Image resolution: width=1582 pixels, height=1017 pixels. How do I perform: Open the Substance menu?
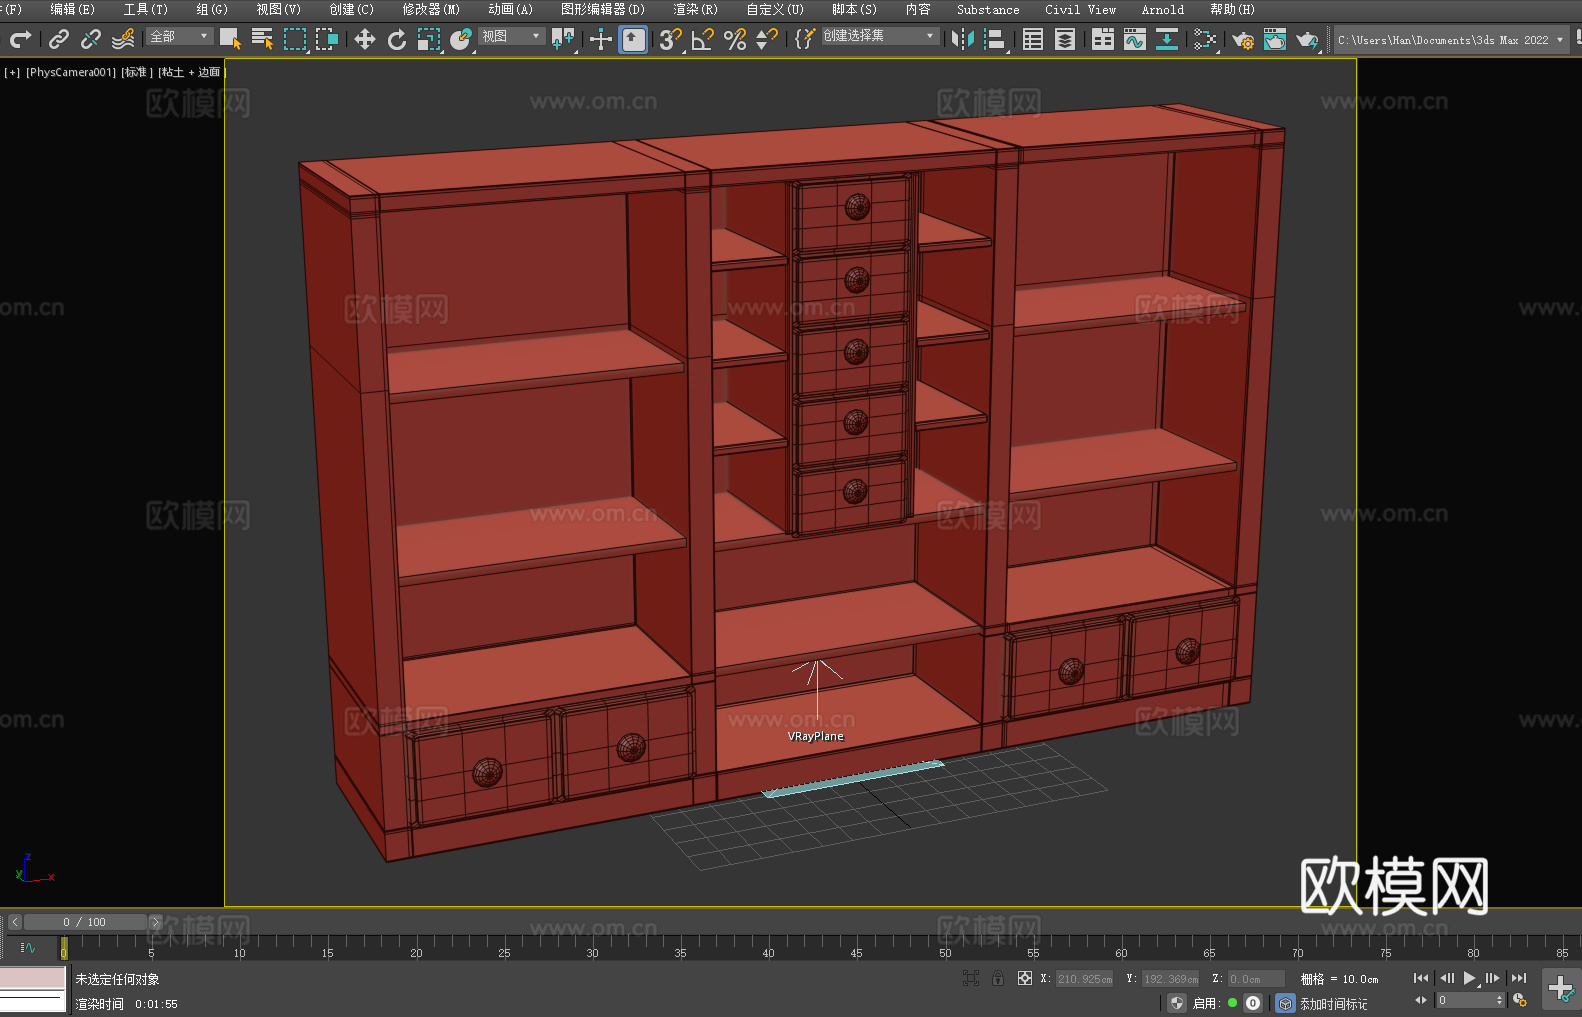coord(988,9)
